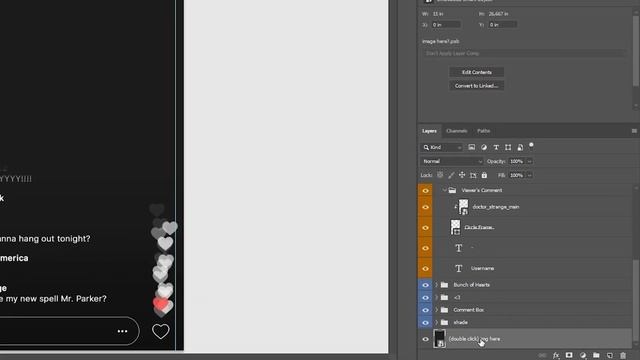Click the Lock all padlock icon
The width and height of the screenshot is (640, 360).
[484, 175]
